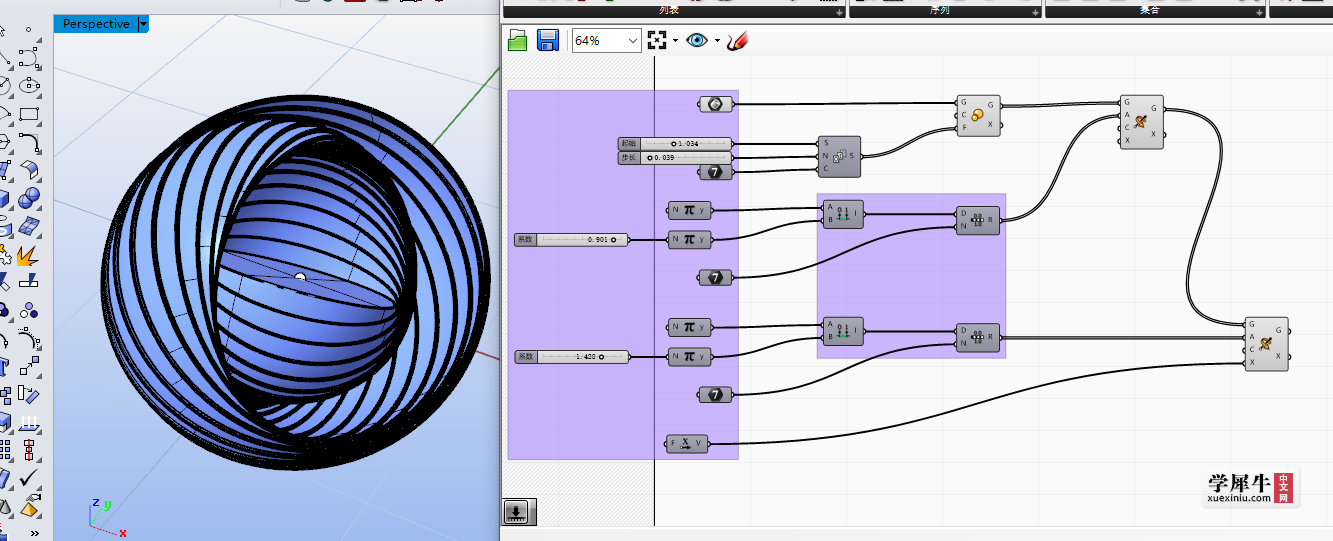The width and height of the screenshot is (1333, 541).
Task: Select the Fillet surface tool
Action: pos(27,170)
